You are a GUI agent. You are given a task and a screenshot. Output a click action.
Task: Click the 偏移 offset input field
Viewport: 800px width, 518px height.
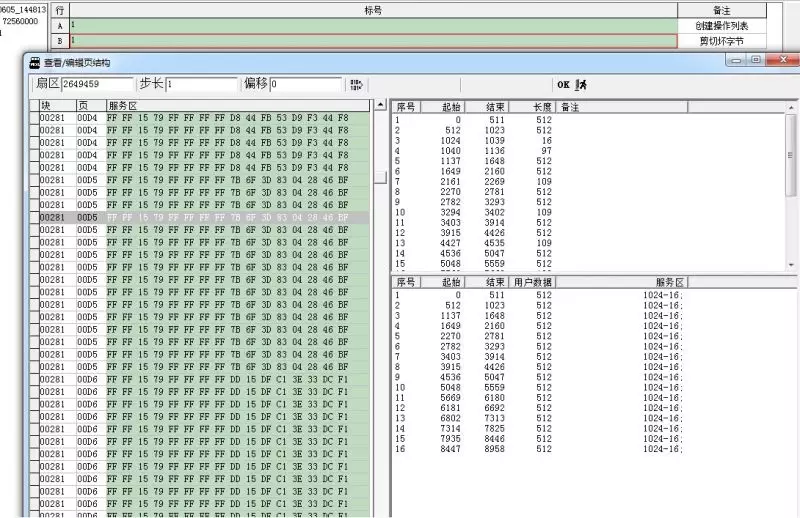click(x=305, y=85)
